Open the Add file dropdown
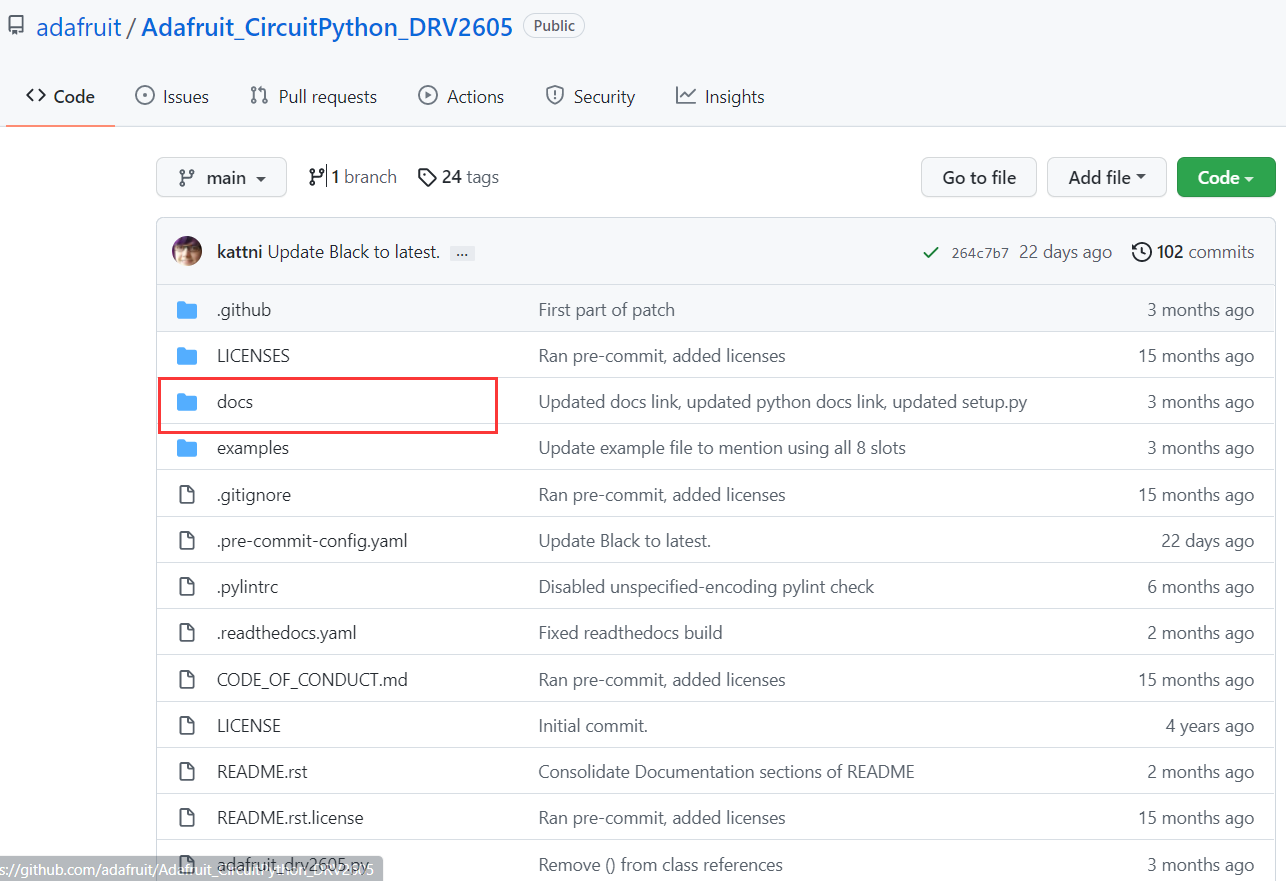This screenshot has height=881, width=1286. [1107, 177]
